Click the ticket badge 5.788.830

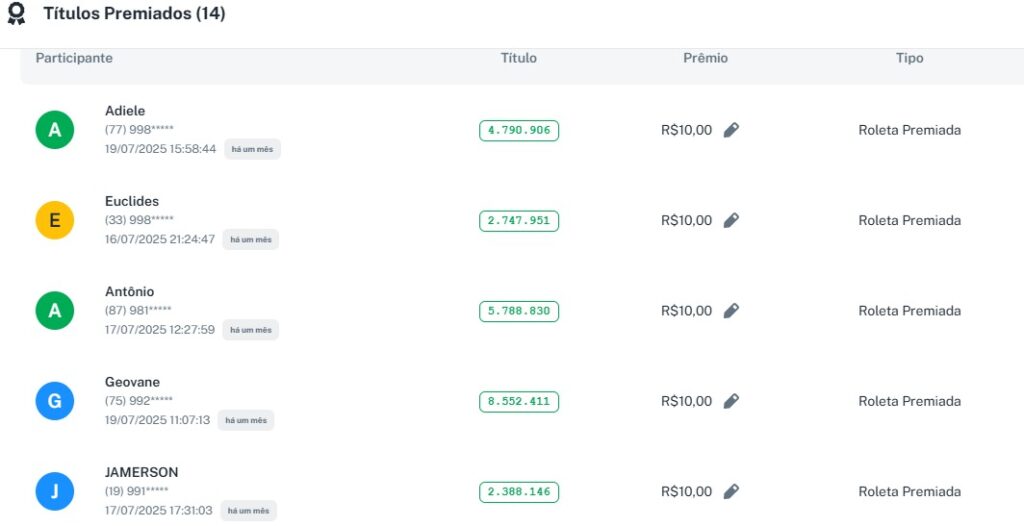point(519,311)
